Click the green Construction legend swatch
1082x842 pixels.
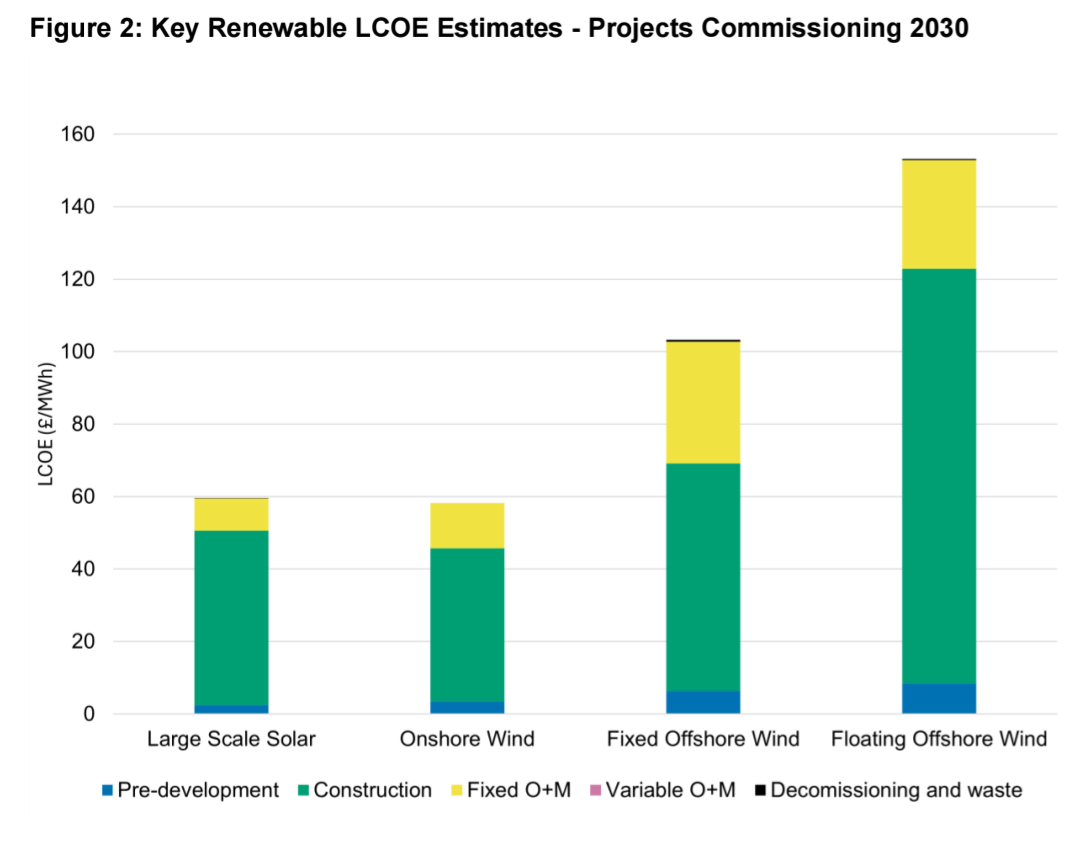(302, 791)
